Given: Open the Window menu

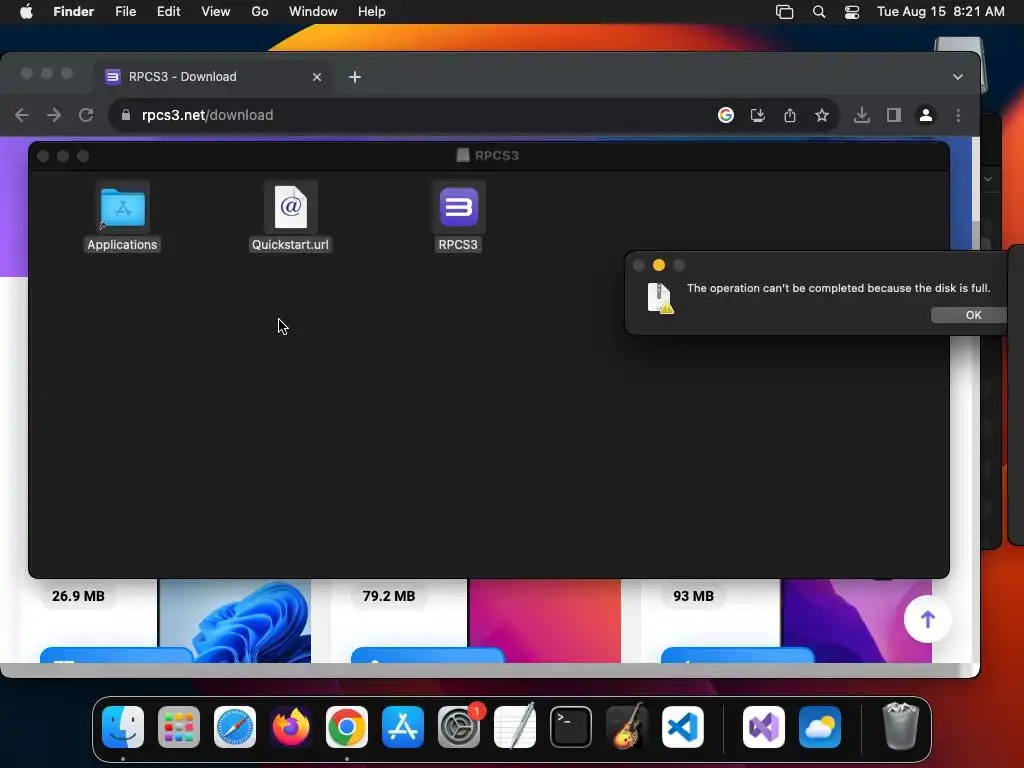Looking at the screenshot, I should point(313,12).
